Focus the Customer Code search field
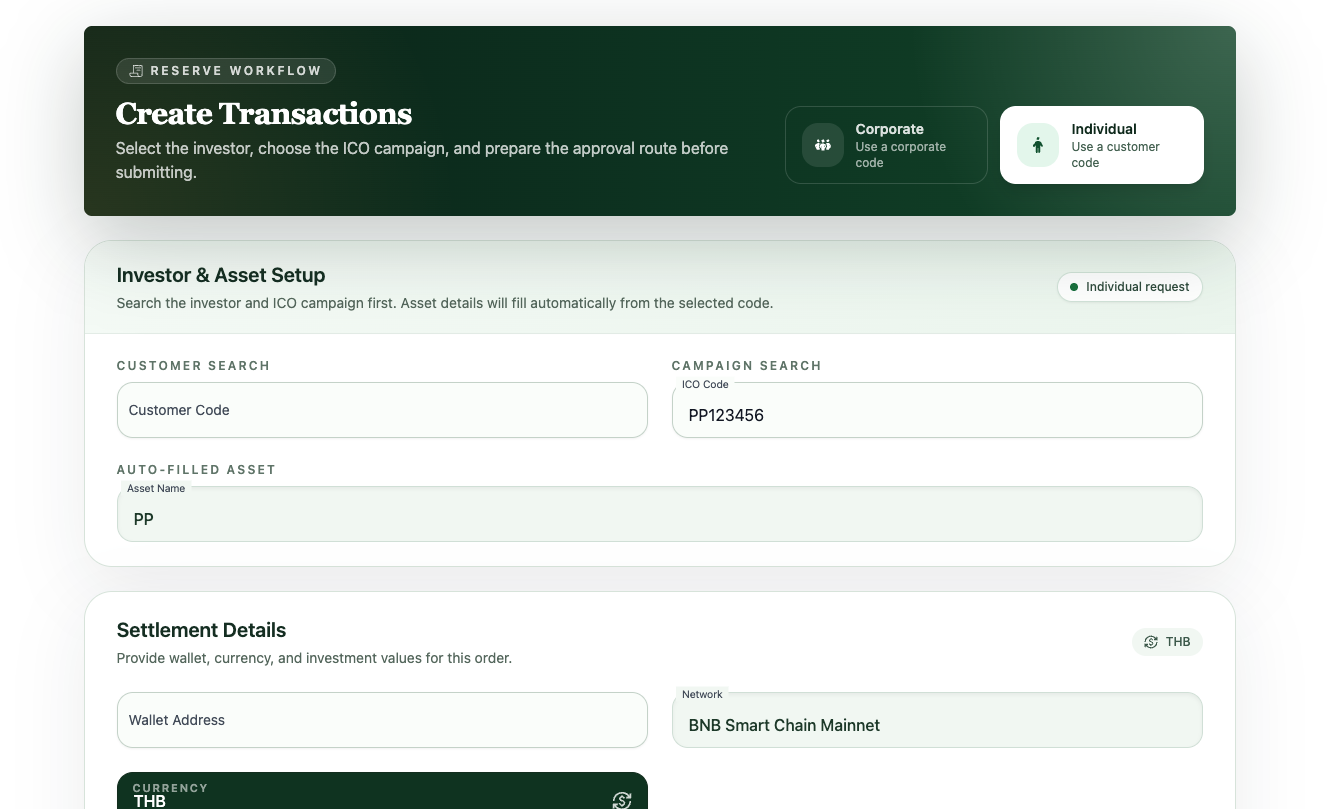The width and height of the screenshot is (1327, 809). click(x=382, y=410)
